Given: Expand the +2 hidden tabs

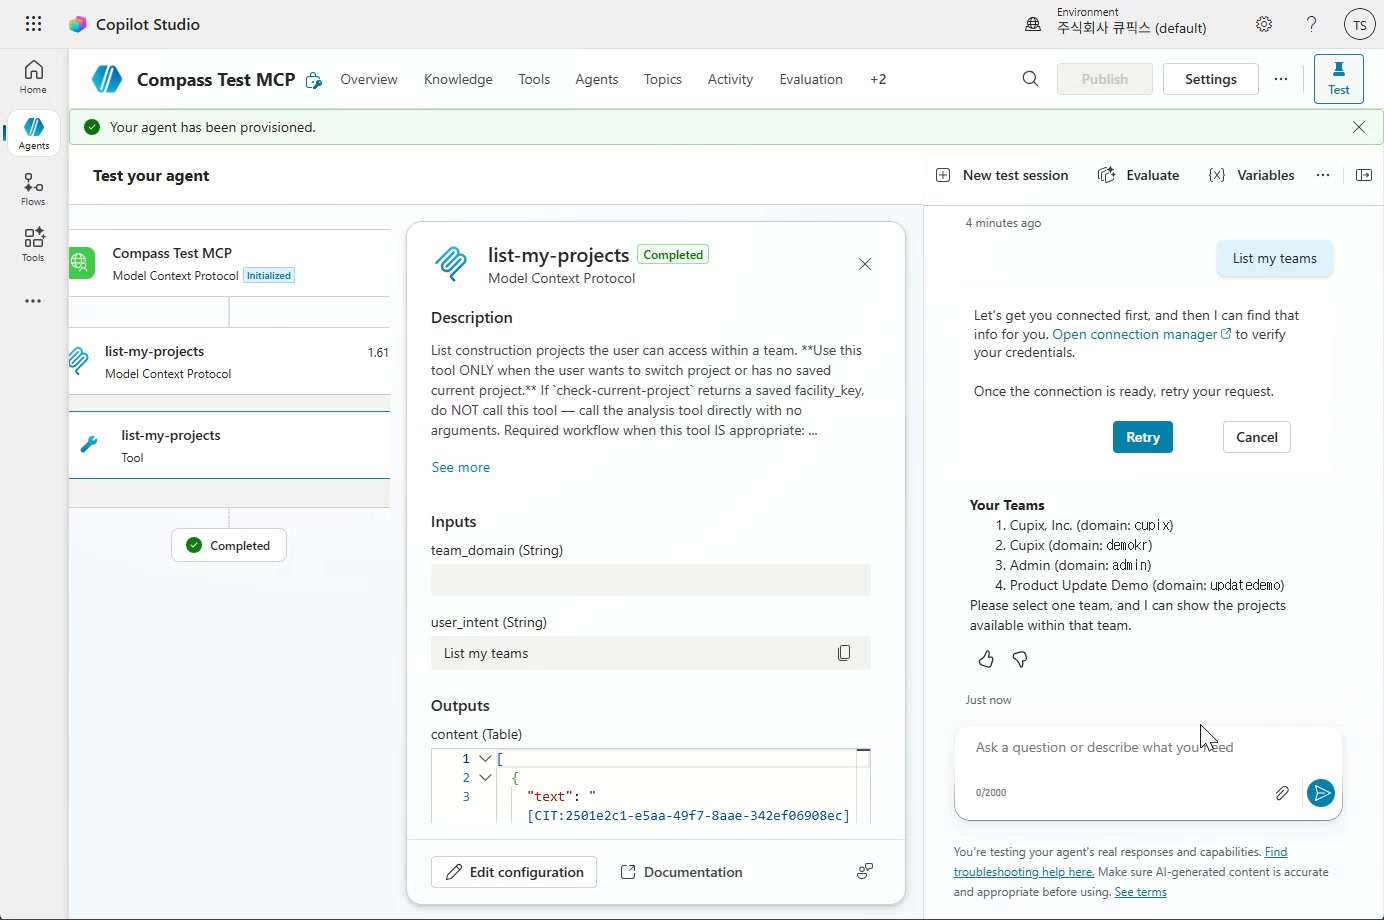Looking at the screenshot, I should [x=878, y=79].
